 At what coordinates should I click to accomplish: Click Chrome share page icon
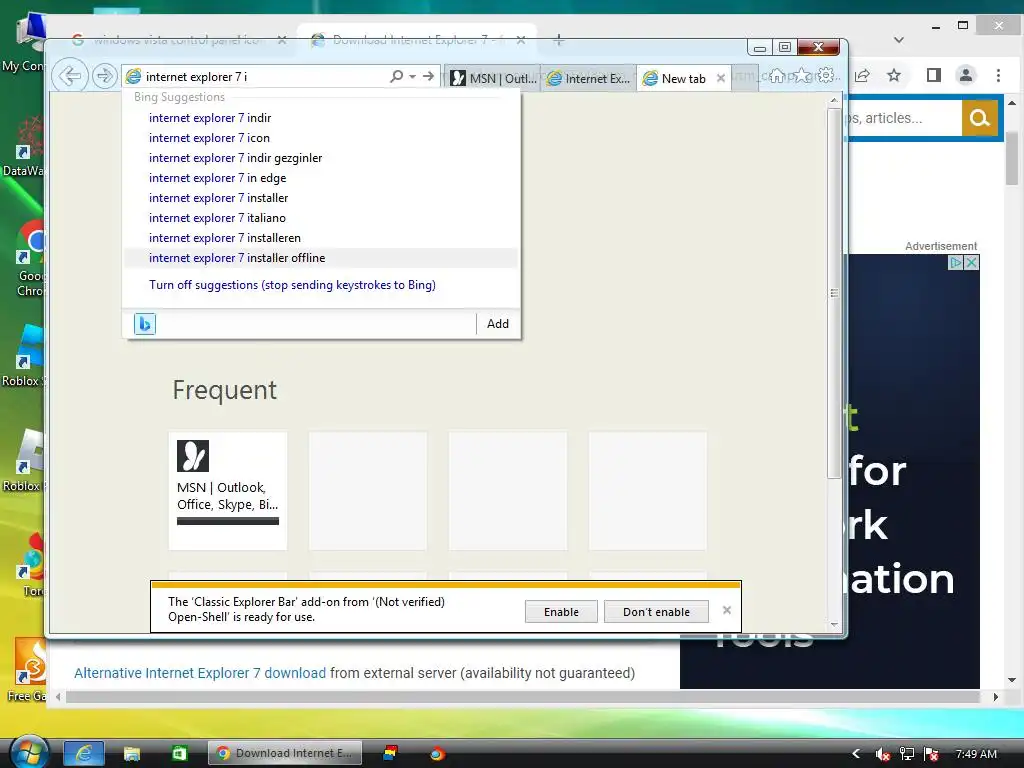click(862, 76)
